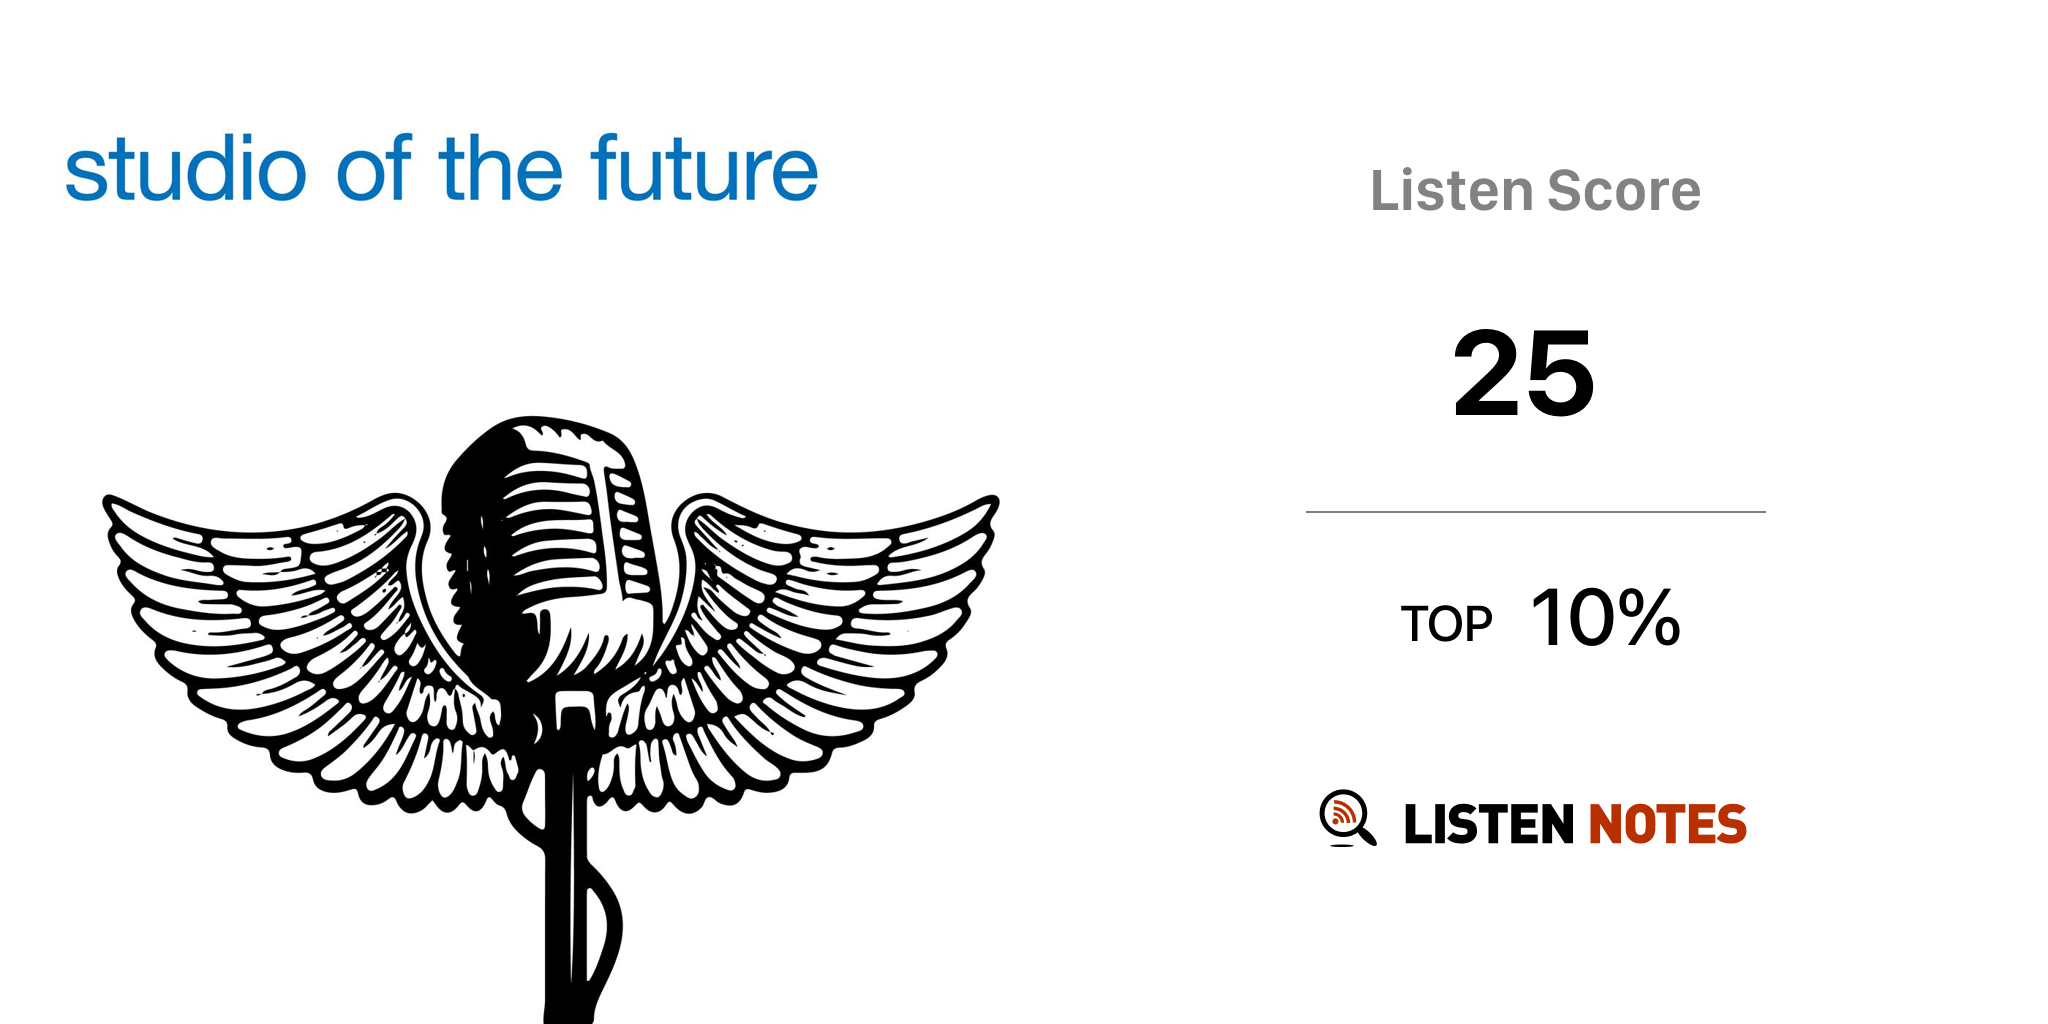This screenshot has width=2048, height=1024.
Task: Select the score number 25
Action: point(1523,374)
